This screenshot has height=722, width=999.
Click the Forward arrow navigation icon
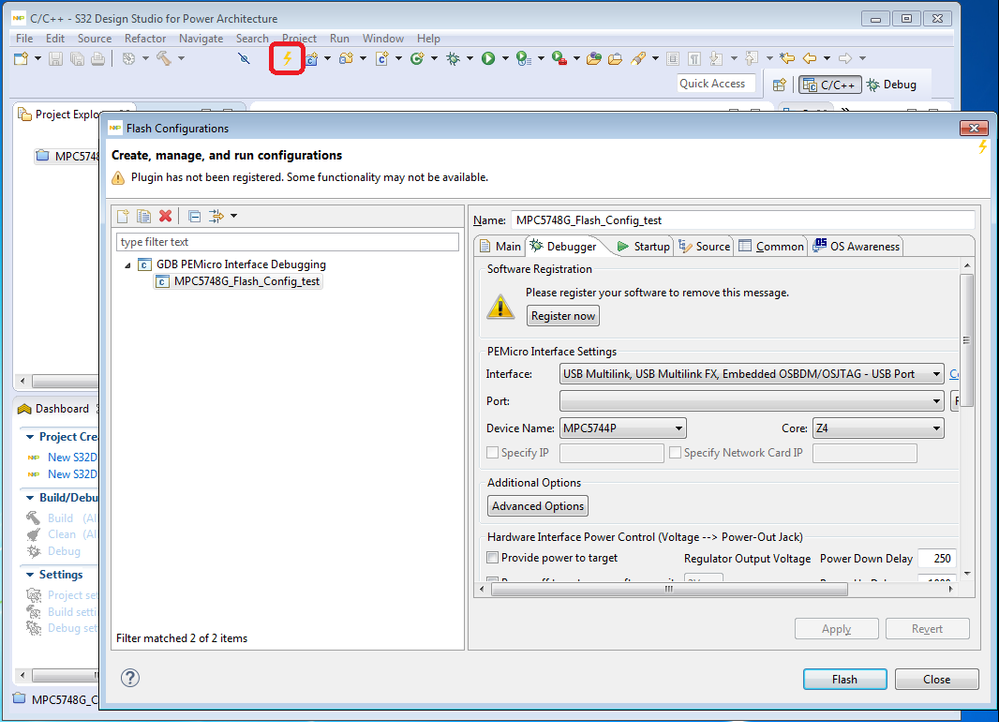pos(845,59)
